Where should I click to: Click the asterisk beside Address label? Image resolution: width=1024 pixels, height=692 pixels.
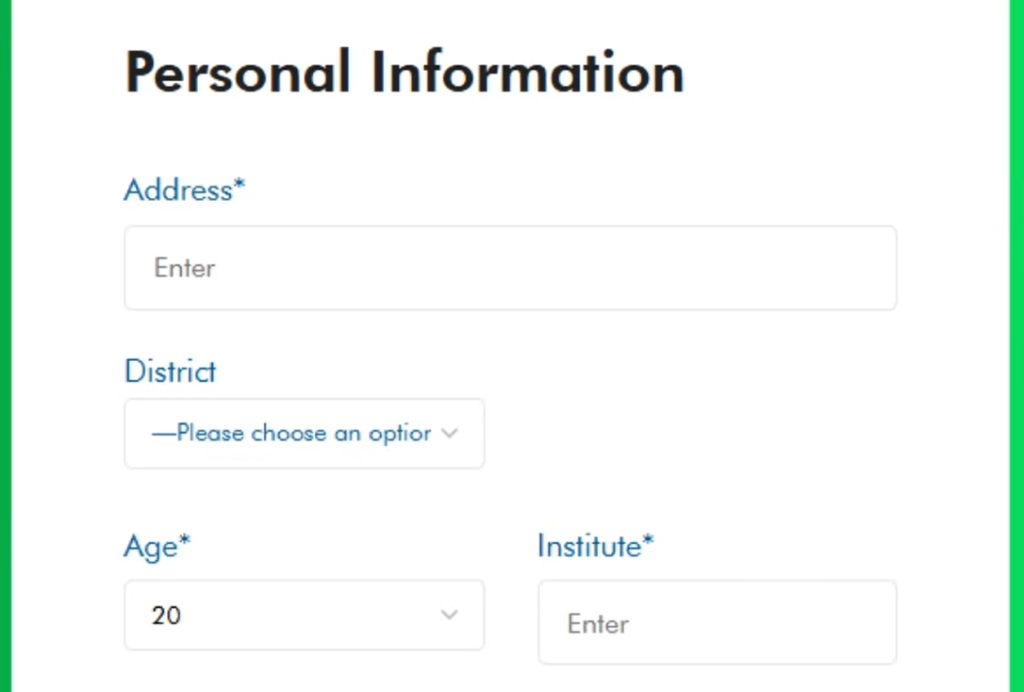coord(240,186)
